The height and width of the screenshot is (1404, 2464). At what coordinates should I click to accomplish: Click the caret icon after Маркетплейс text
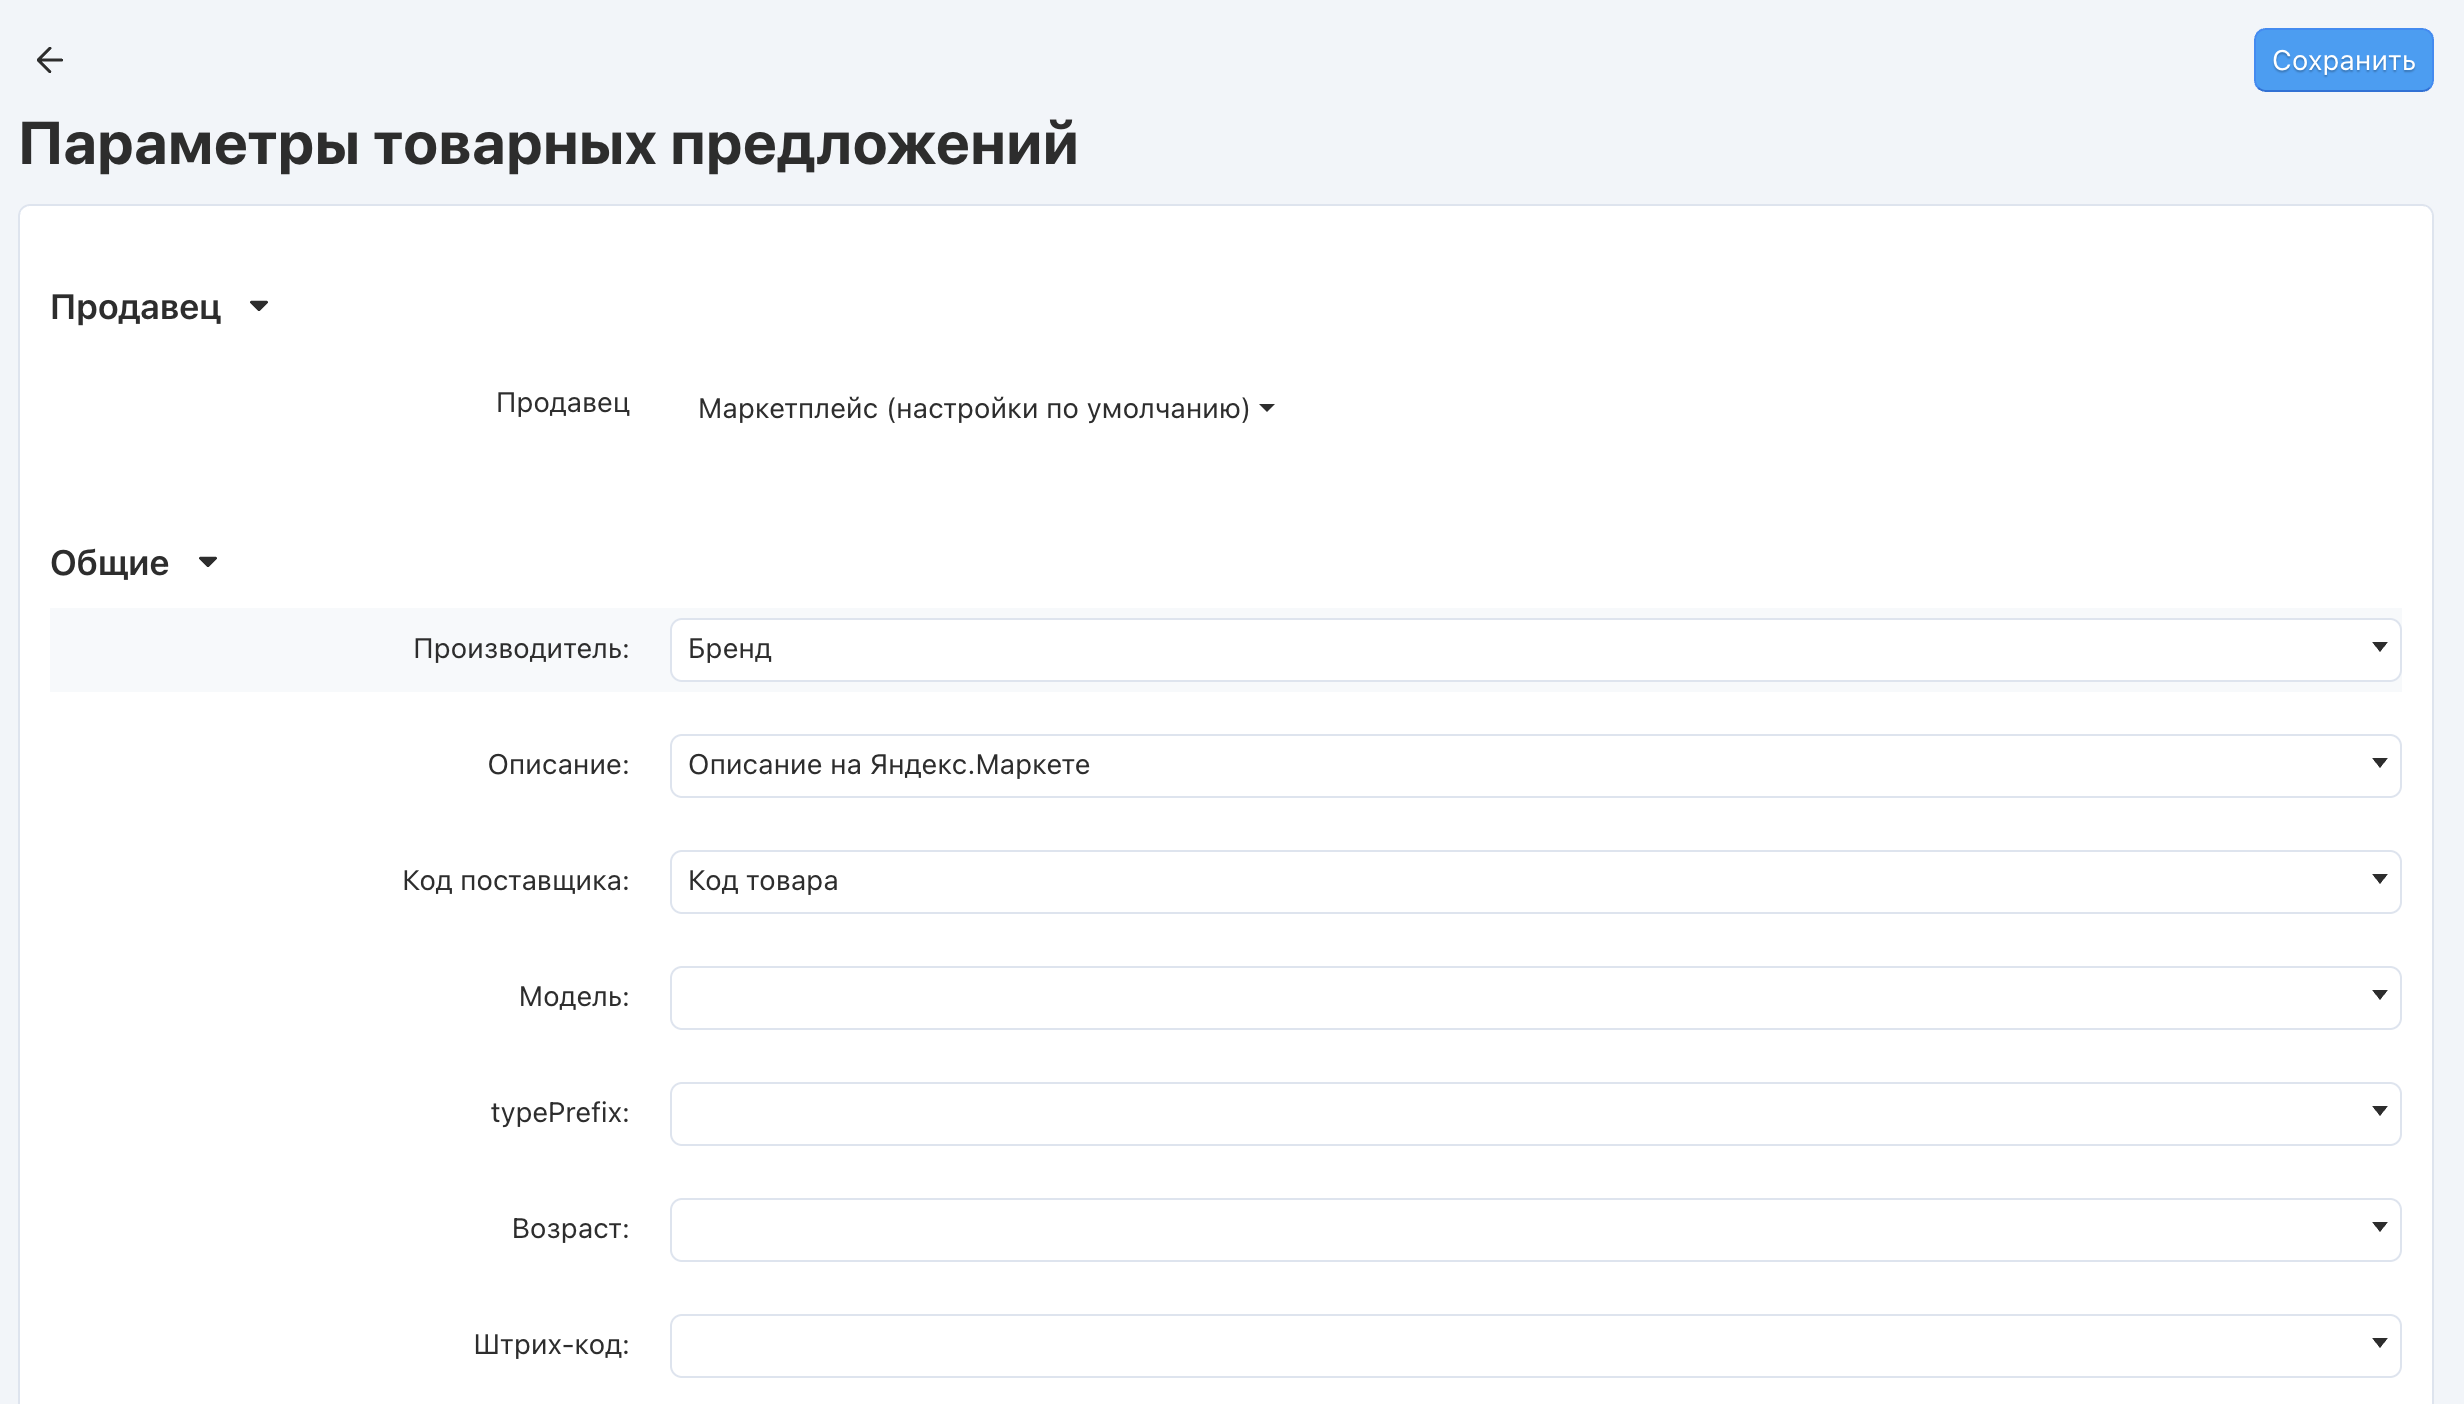coord(1267,408)
